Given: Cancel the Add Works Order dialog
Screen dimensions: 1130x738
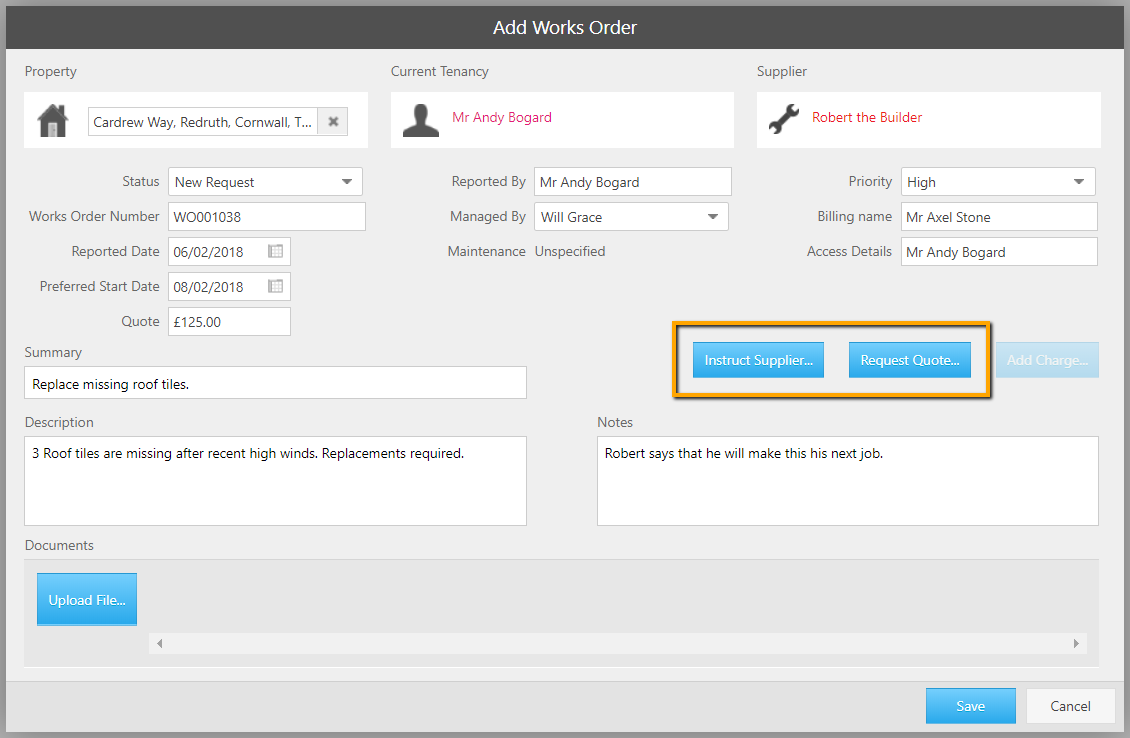Looking at the screenshot, I should coord(1070,706).
